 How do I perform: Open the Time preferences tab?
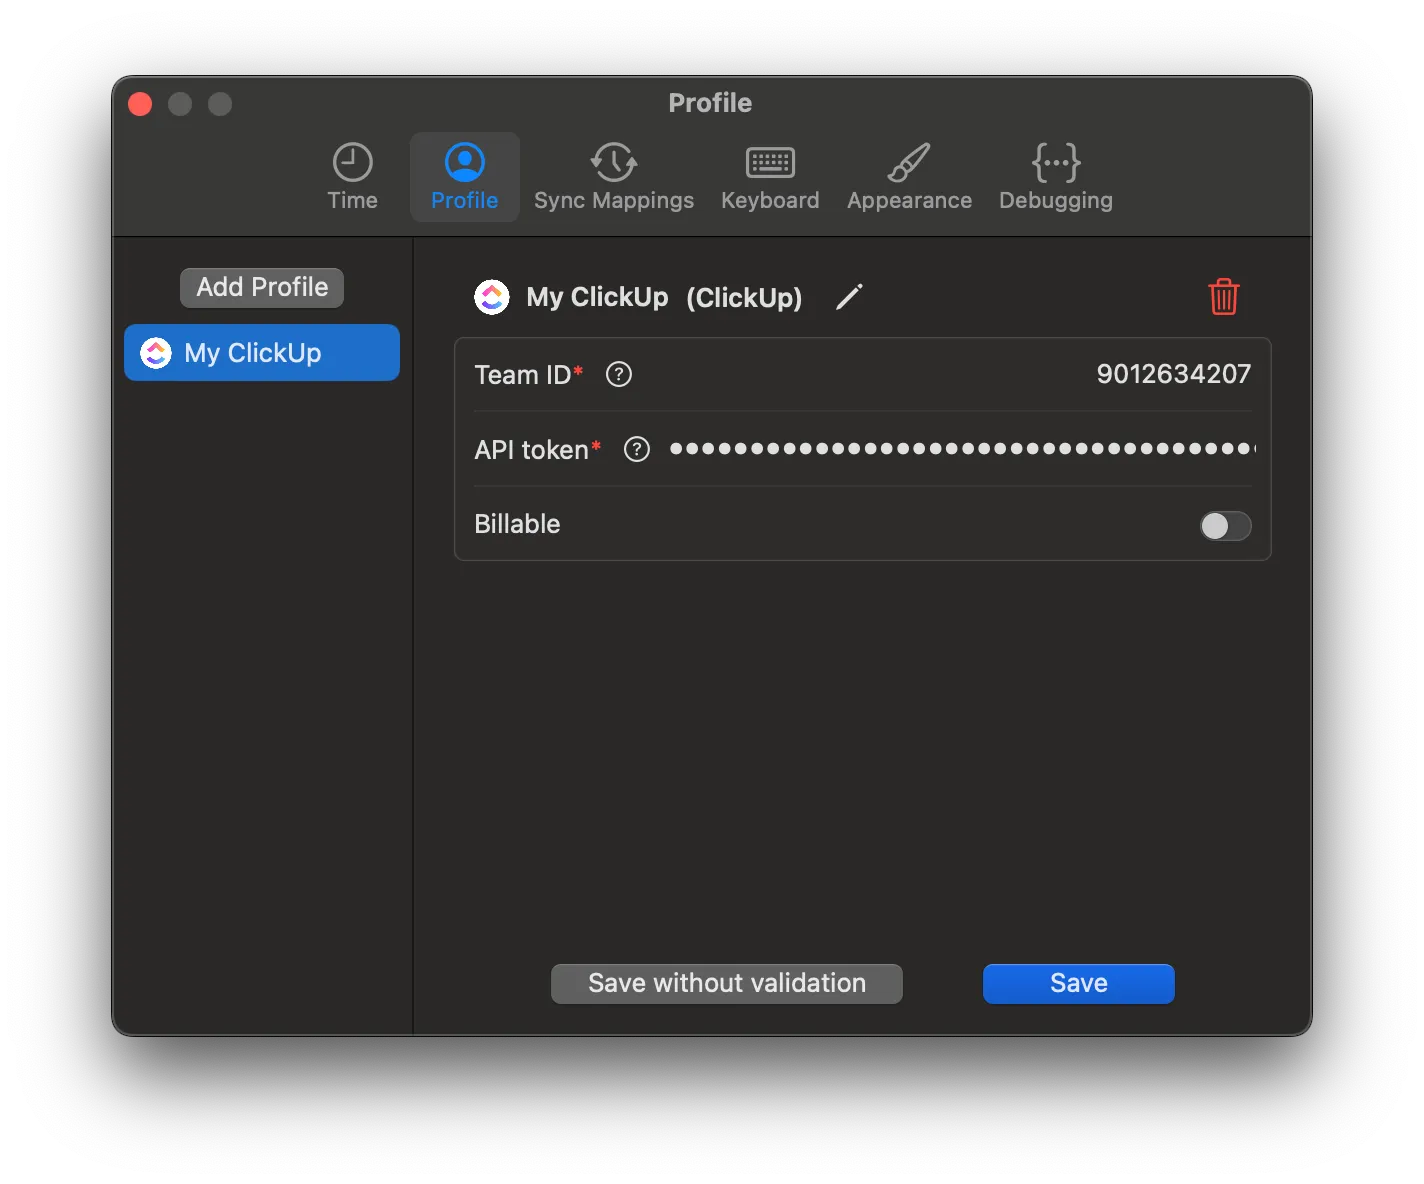coord(352,177)
